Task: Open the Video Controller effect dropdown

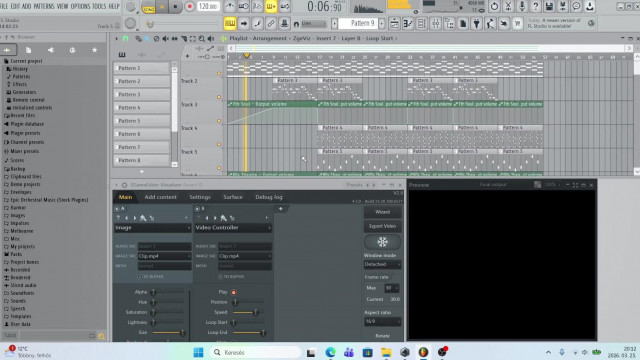Action: pos(233,228)
